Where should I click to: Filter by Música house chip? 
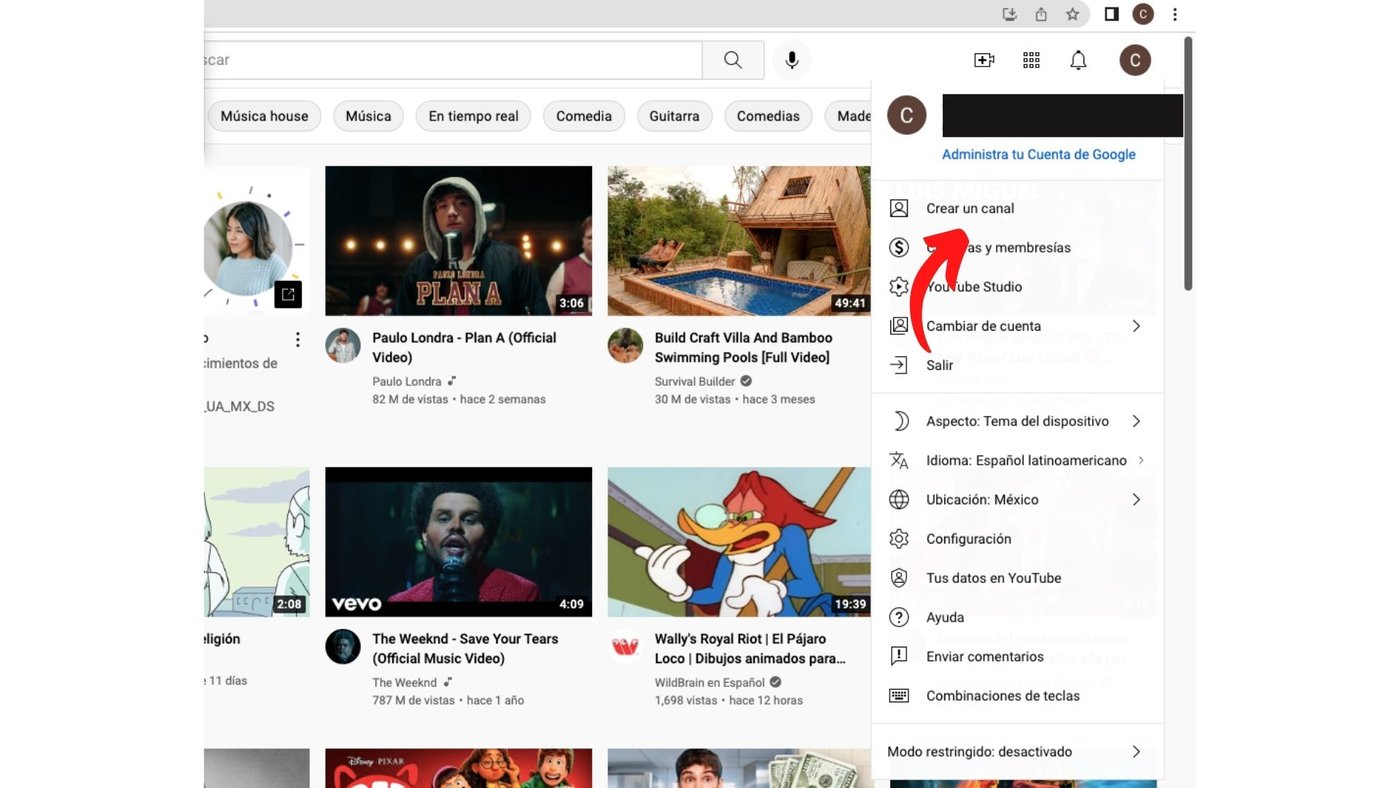click(x=264, y=116)
